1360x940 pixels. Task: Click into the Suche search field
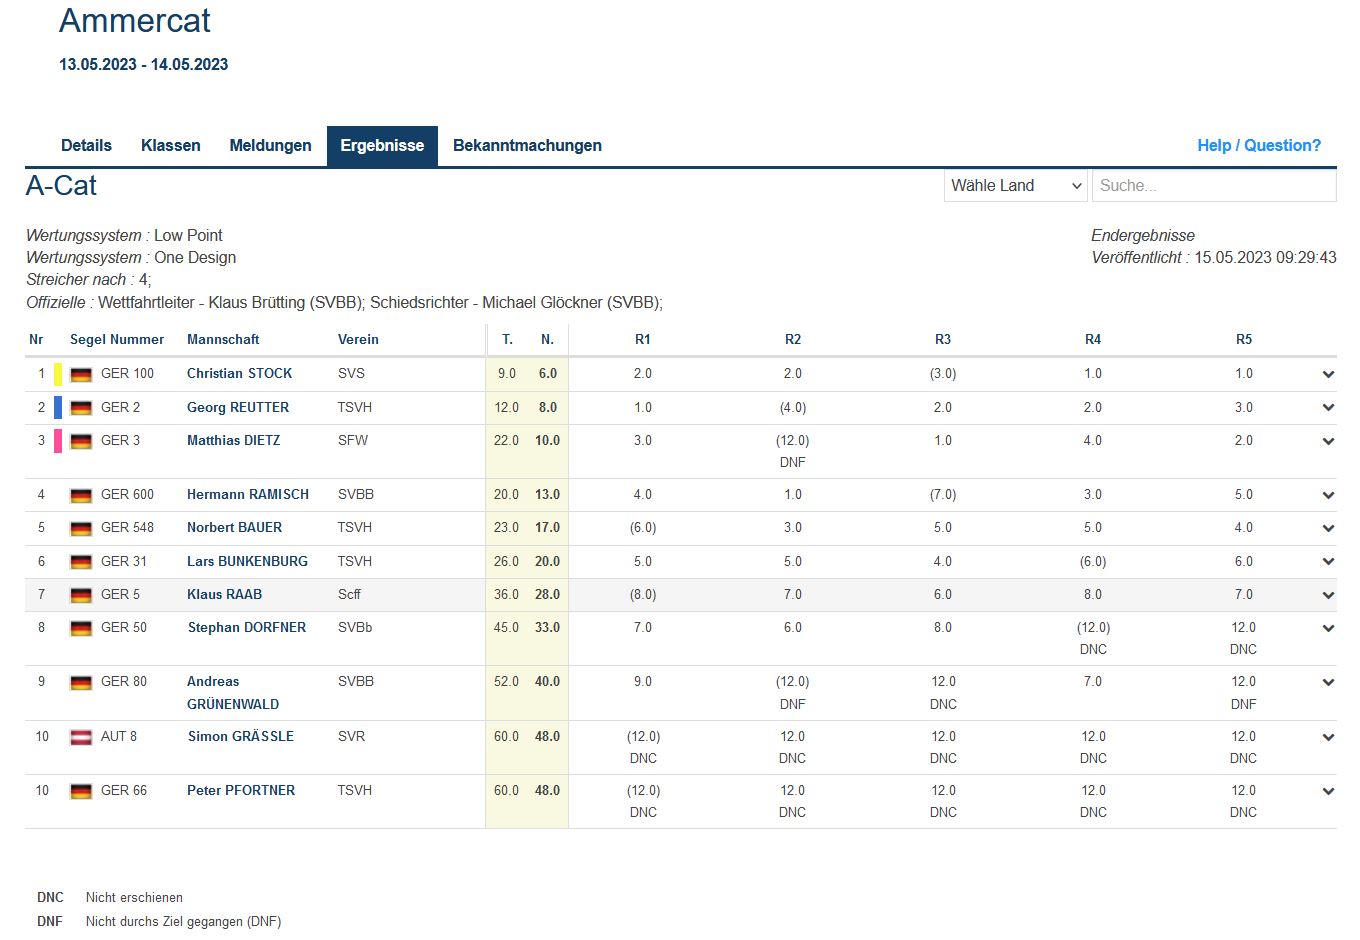[x=1213, y=186]
